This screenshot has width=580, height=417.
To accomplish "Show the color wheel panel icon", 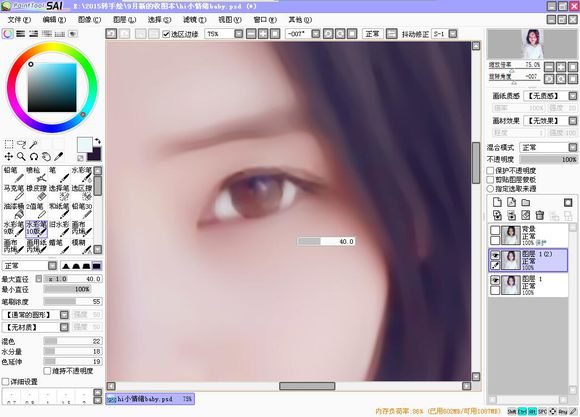I will [x=8, y=34].
